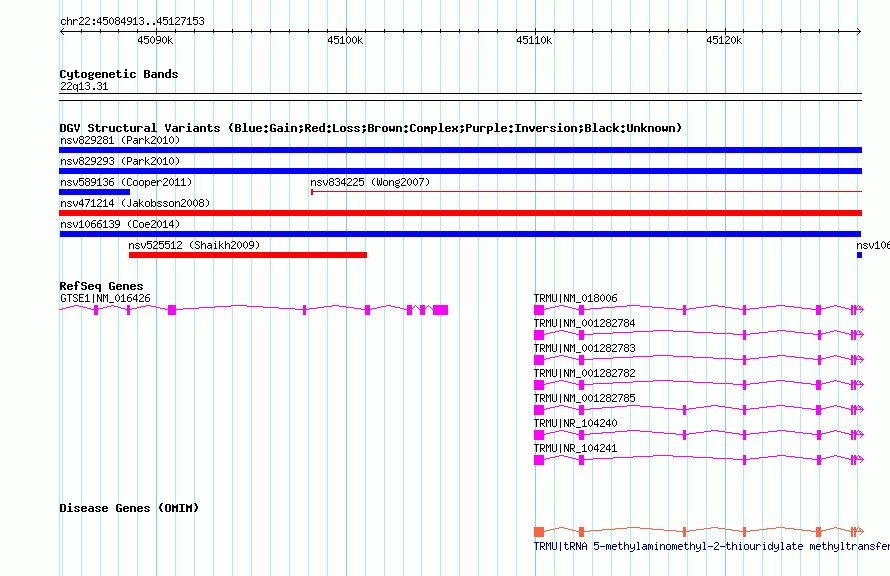Click the chr22:45084913..45127153 coordinates label

132,21
